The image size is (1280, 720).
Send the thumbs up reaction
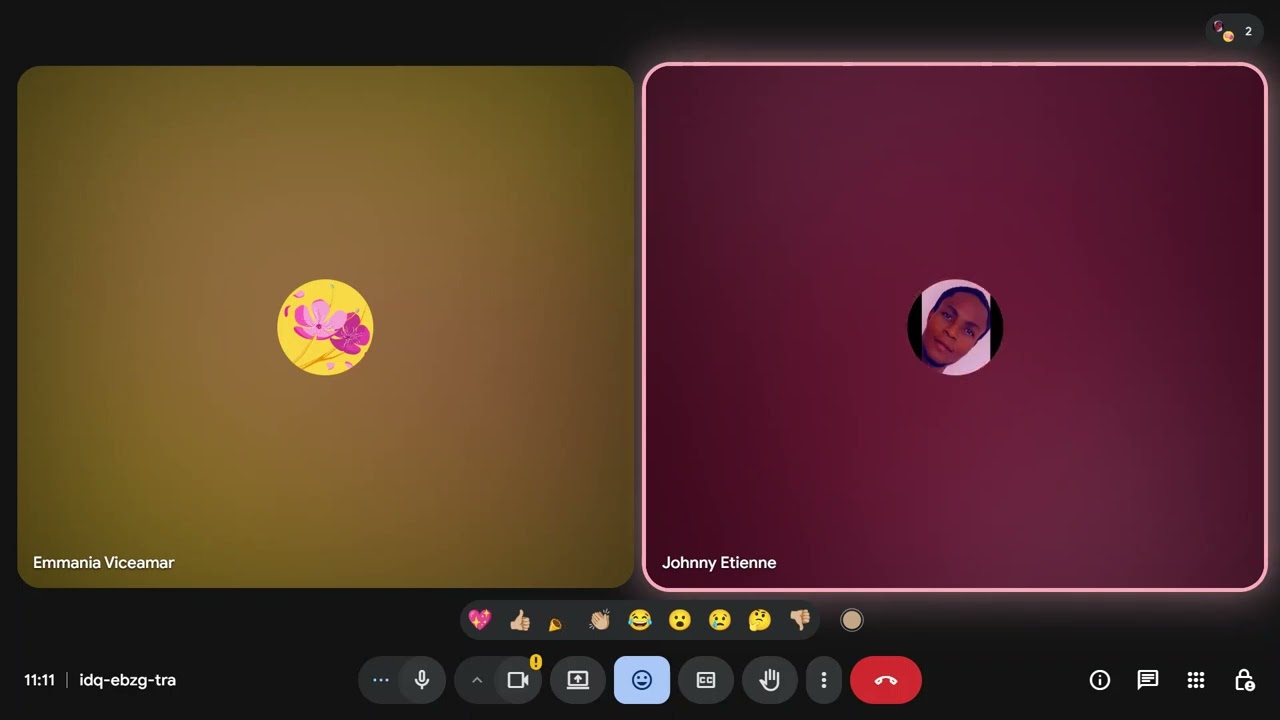[520, 620]
